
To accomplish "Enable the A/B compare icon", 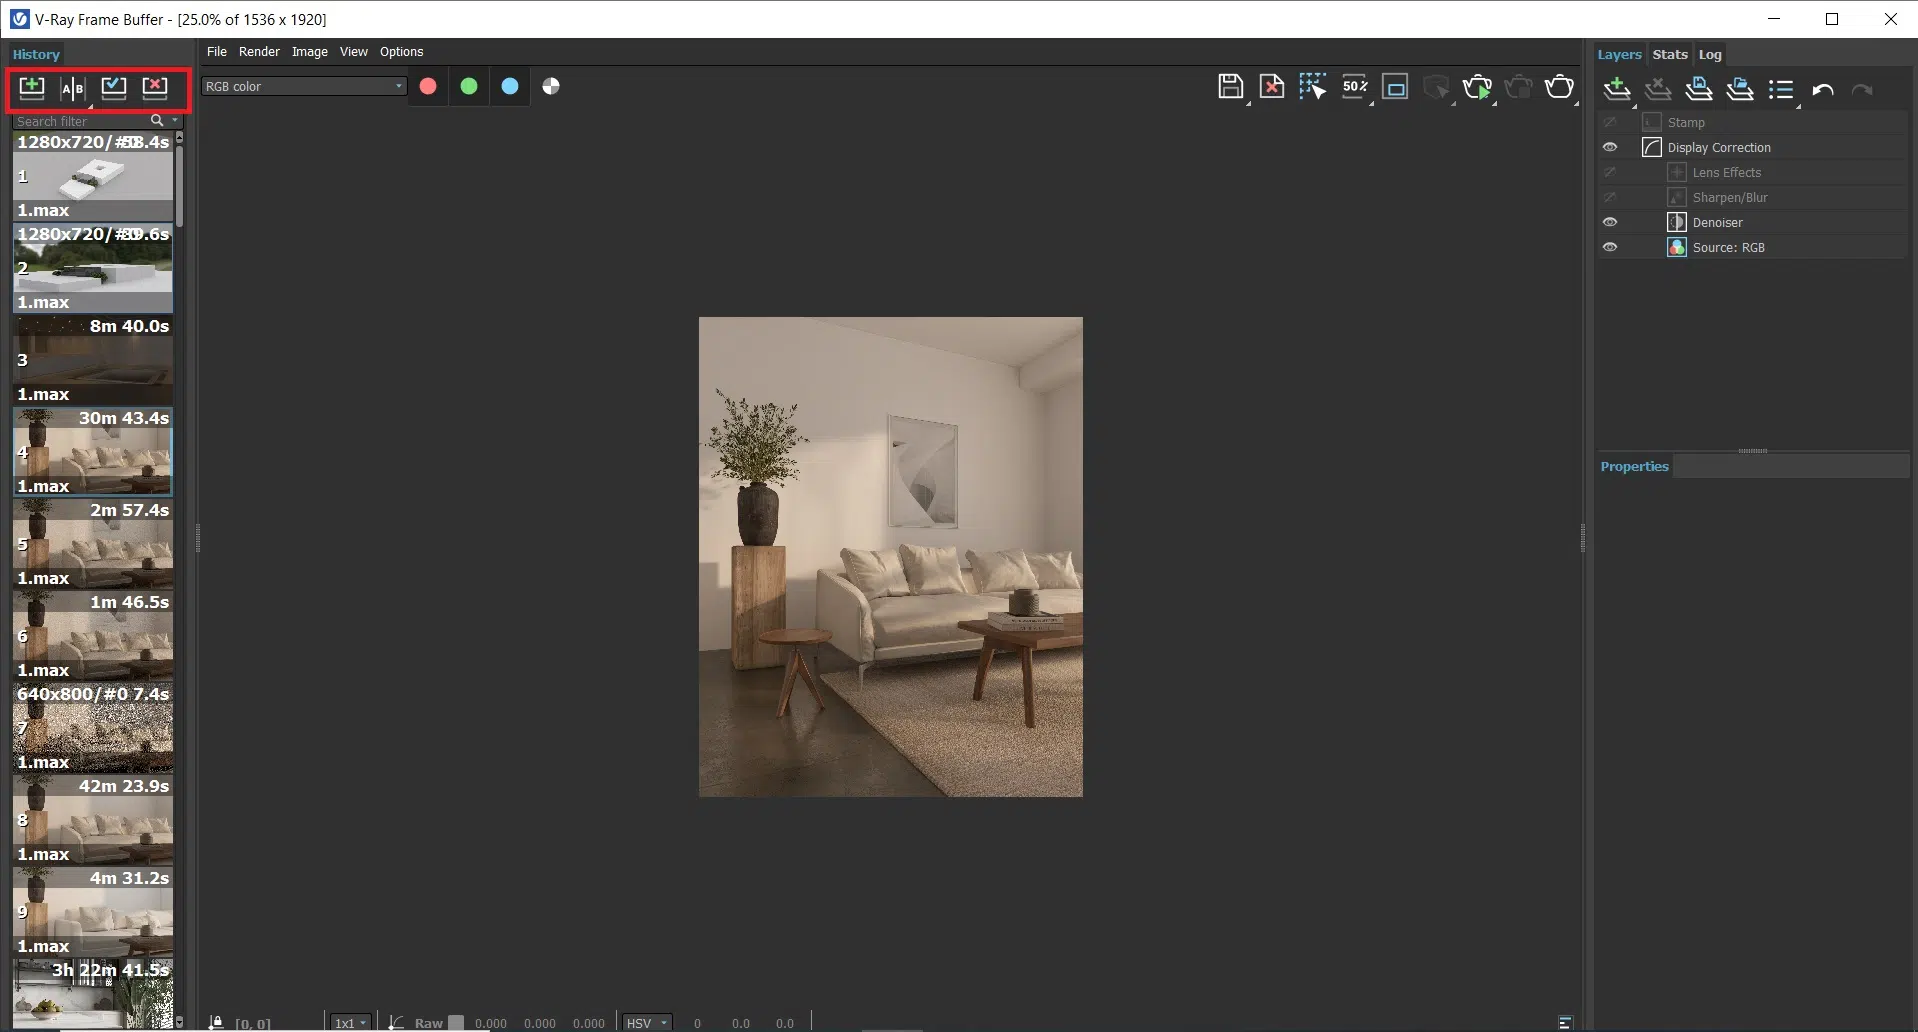I will pos(73,89).
